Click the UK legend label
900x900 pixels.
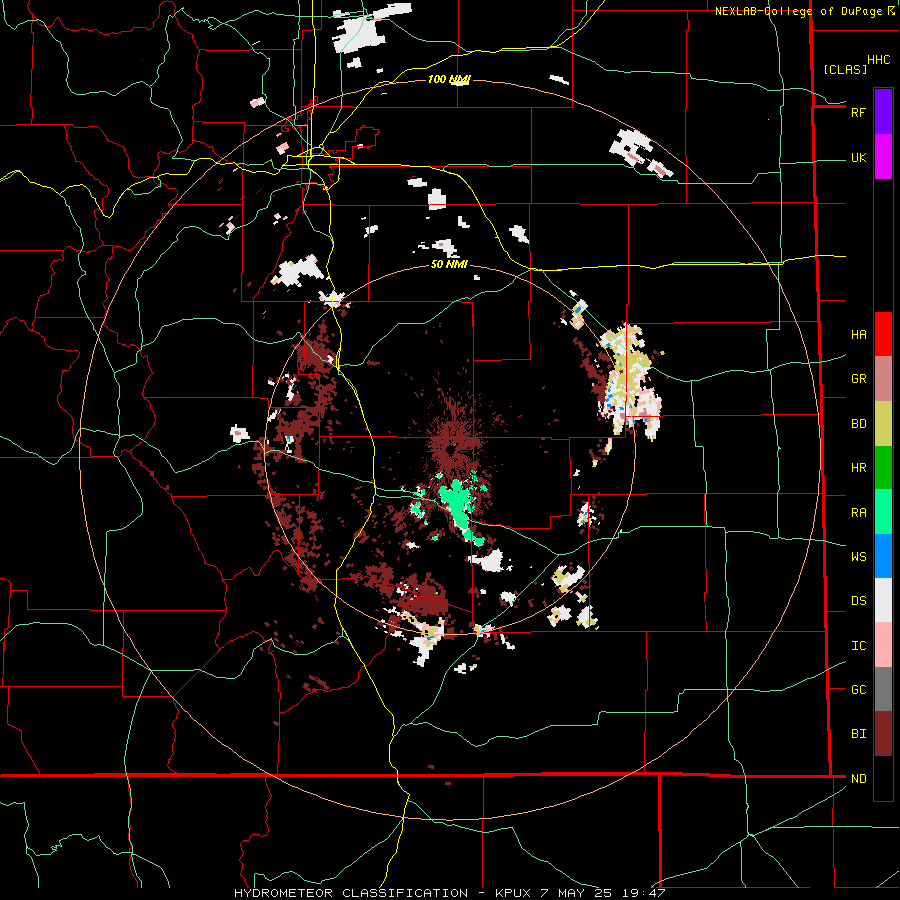point(858,158)
